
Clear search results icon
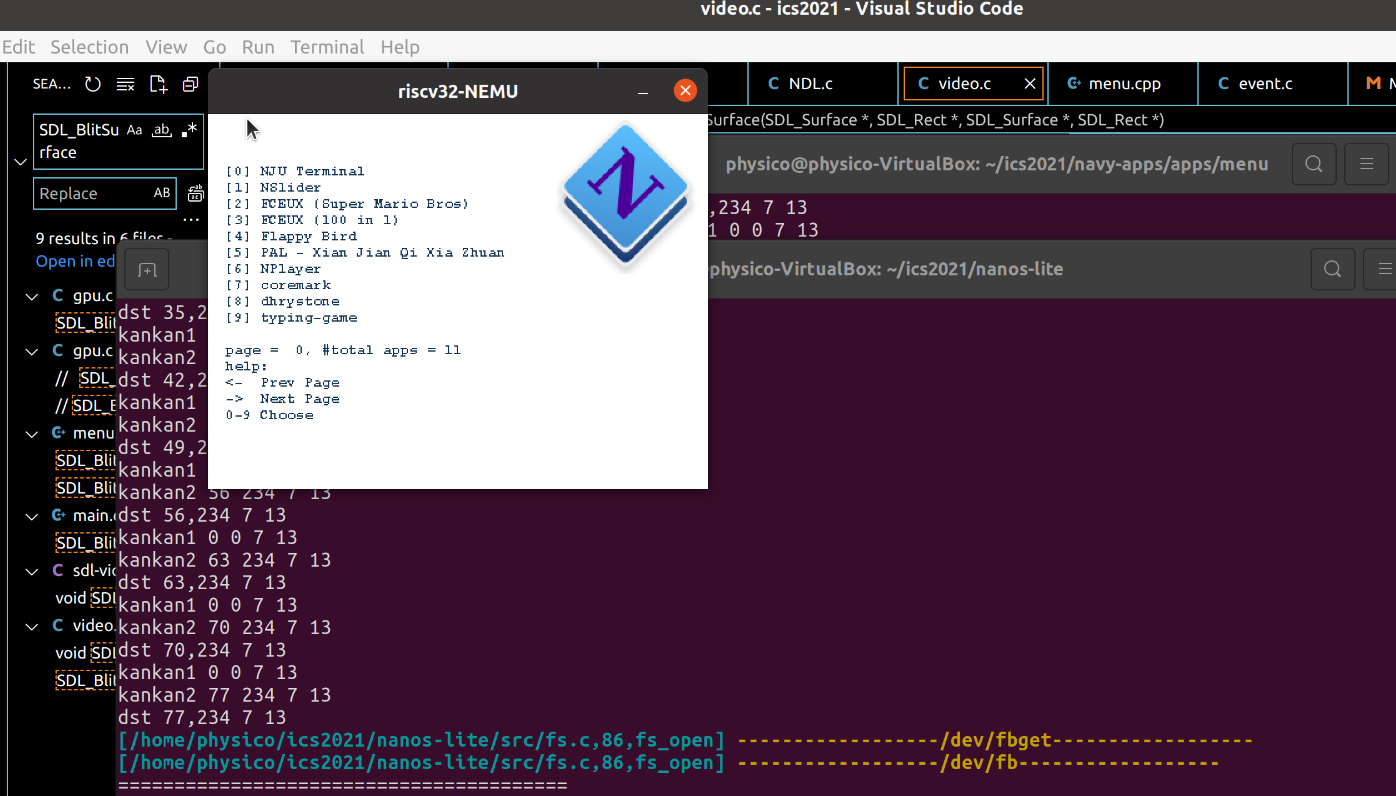(125, 84)
